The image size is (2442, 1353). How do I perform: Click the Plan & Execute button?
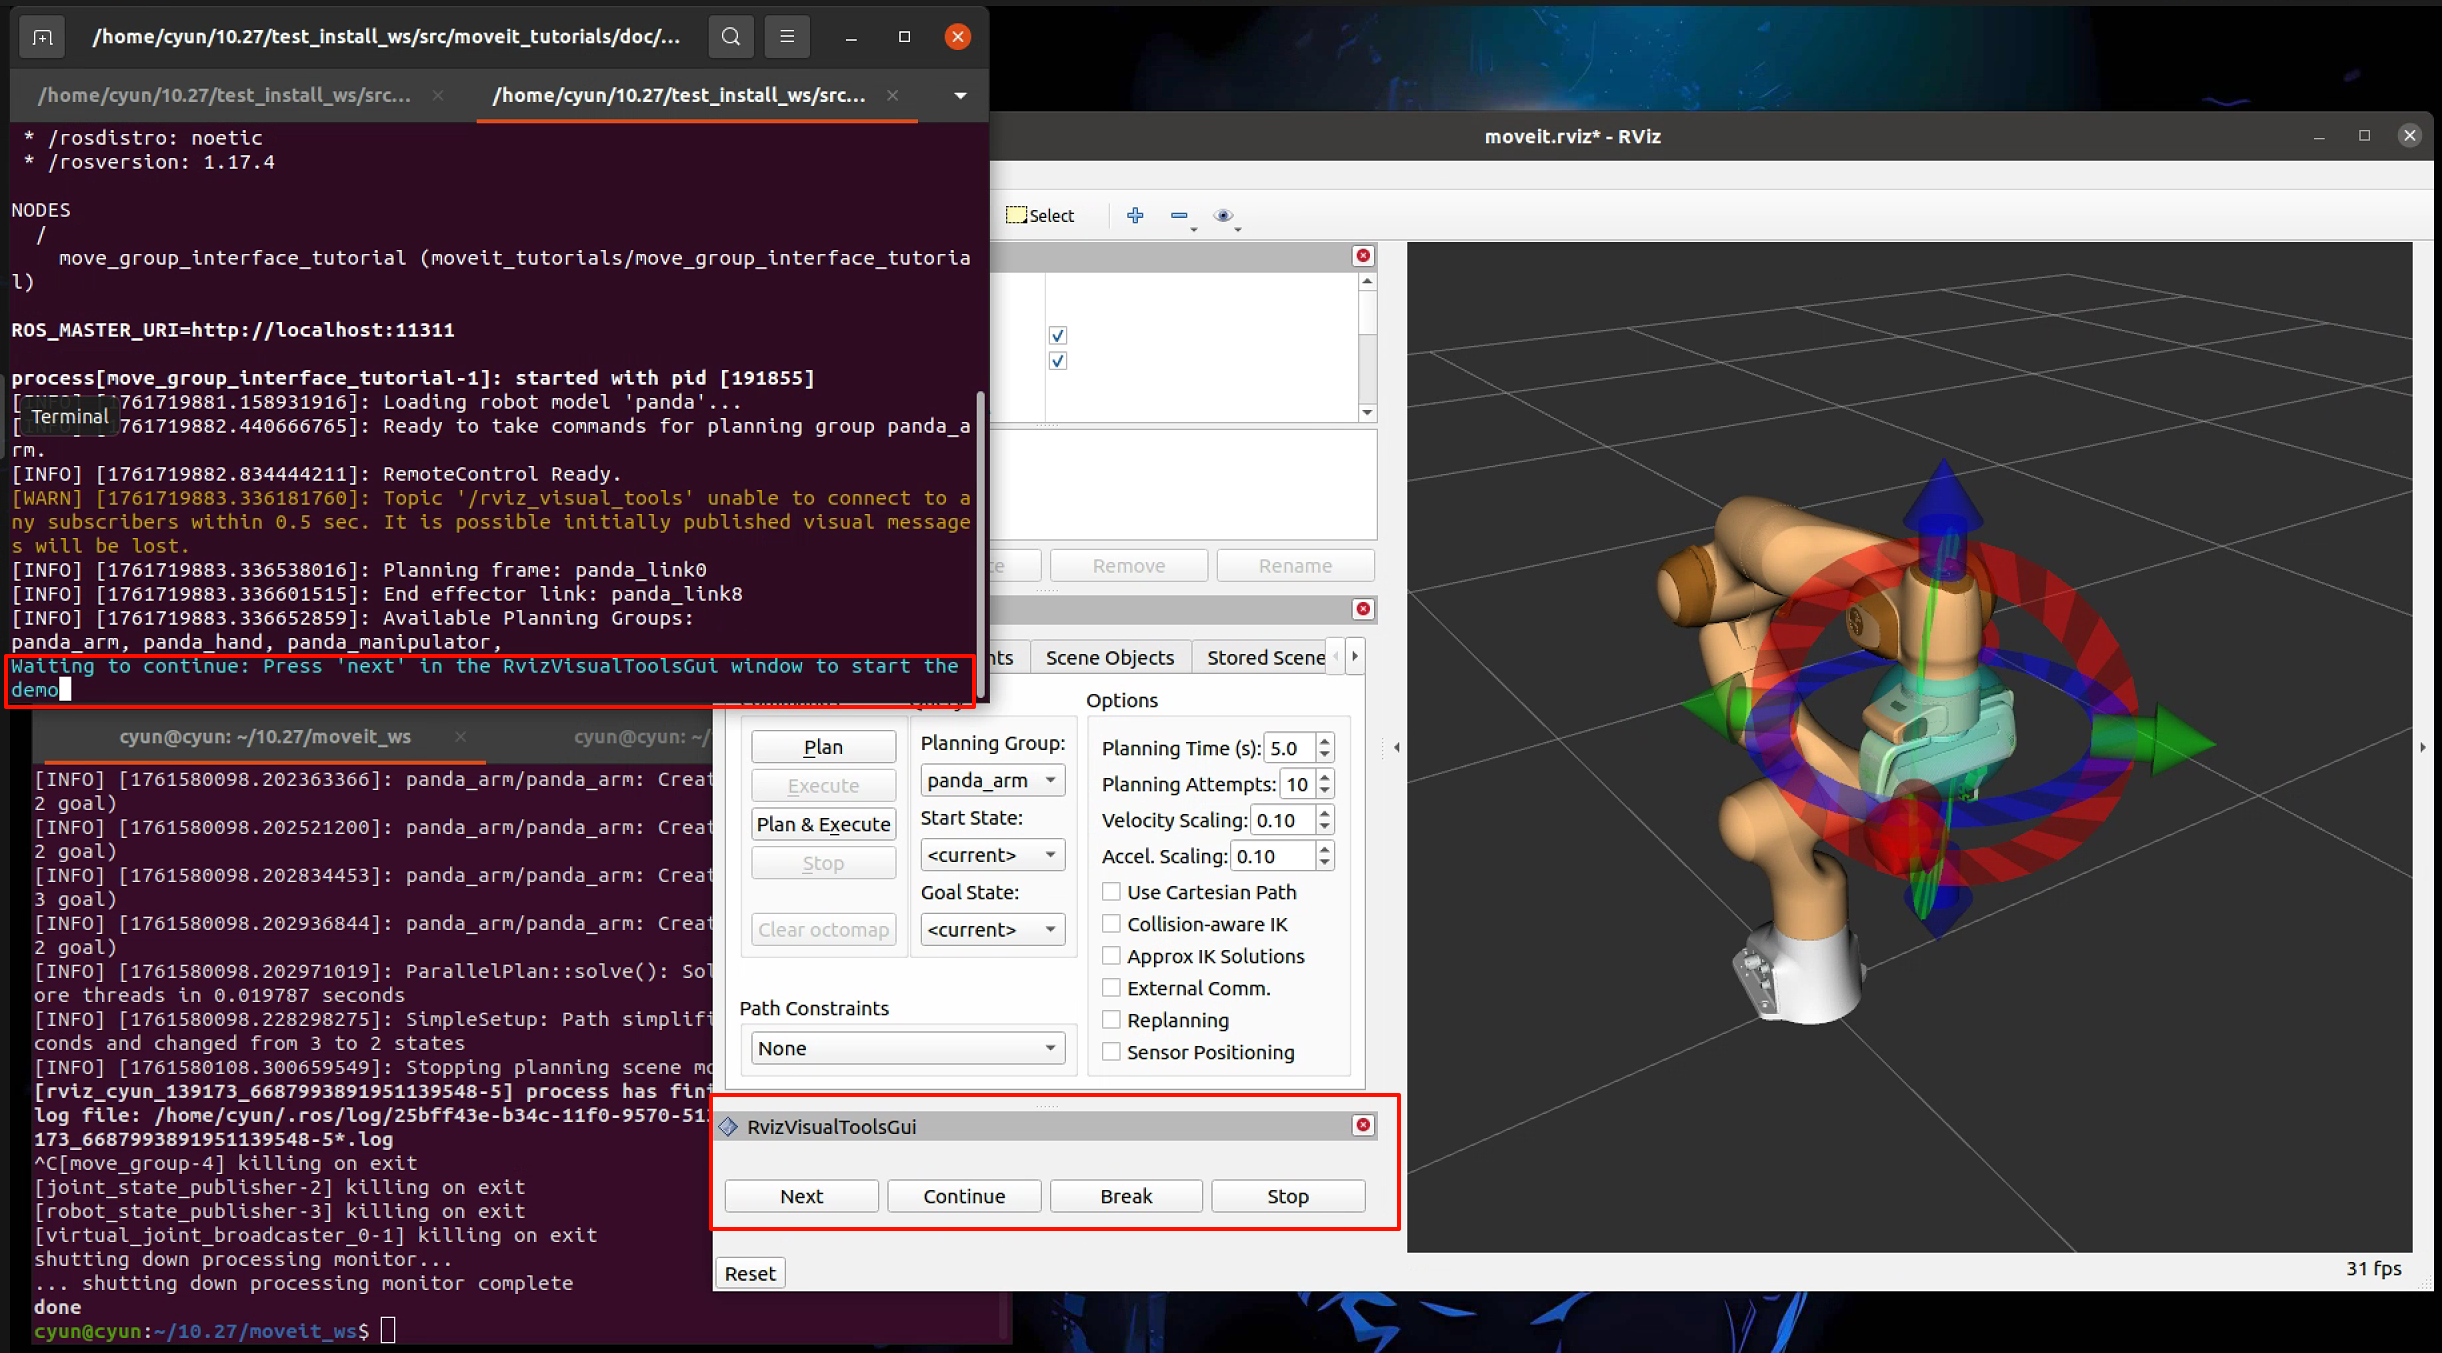[823, 824]
